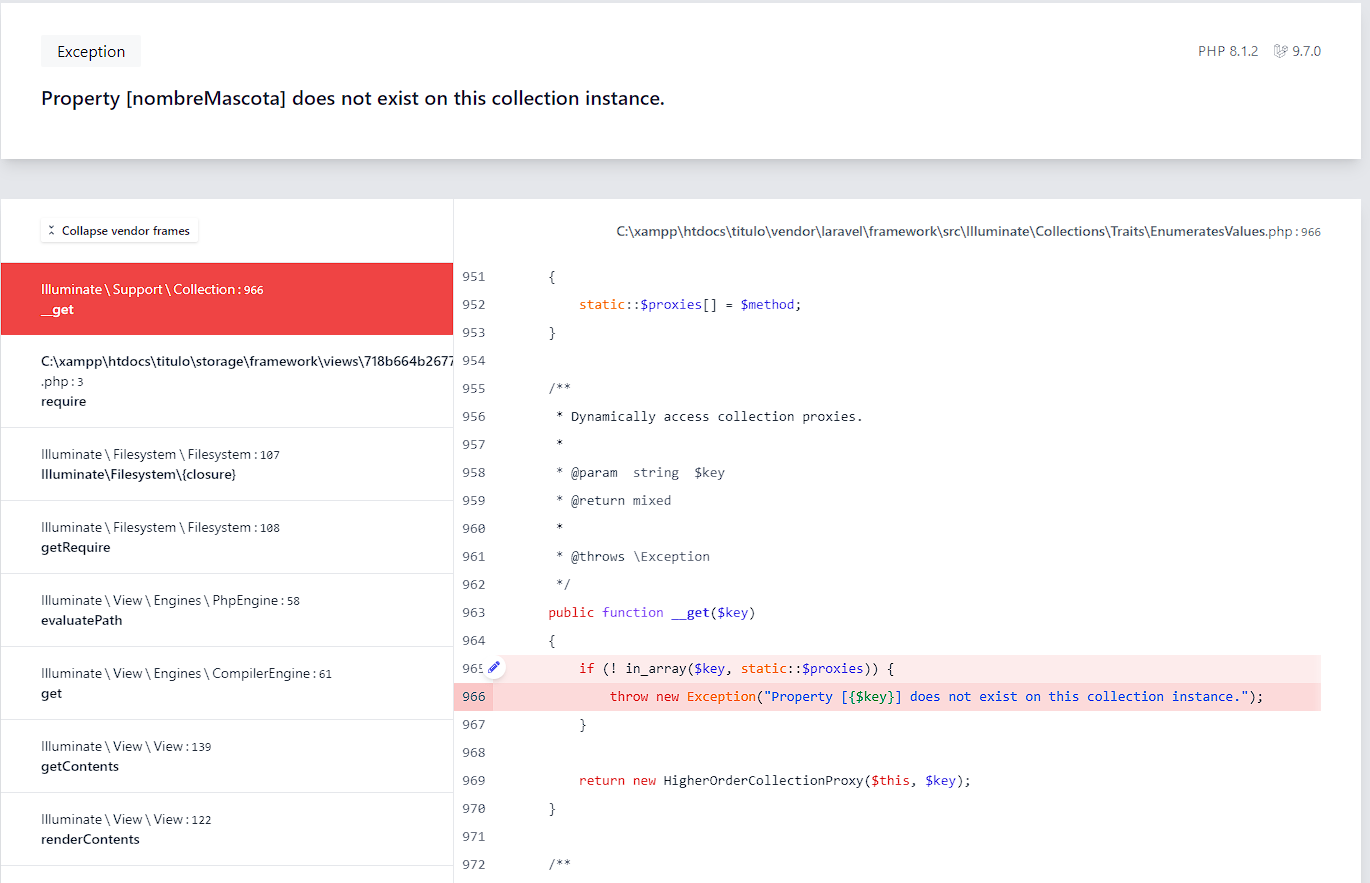Viewport: 1370px width, 883px height.
Task: Select the Filesystem:108 getRequire frame
Action: click(x=227, y=537)
